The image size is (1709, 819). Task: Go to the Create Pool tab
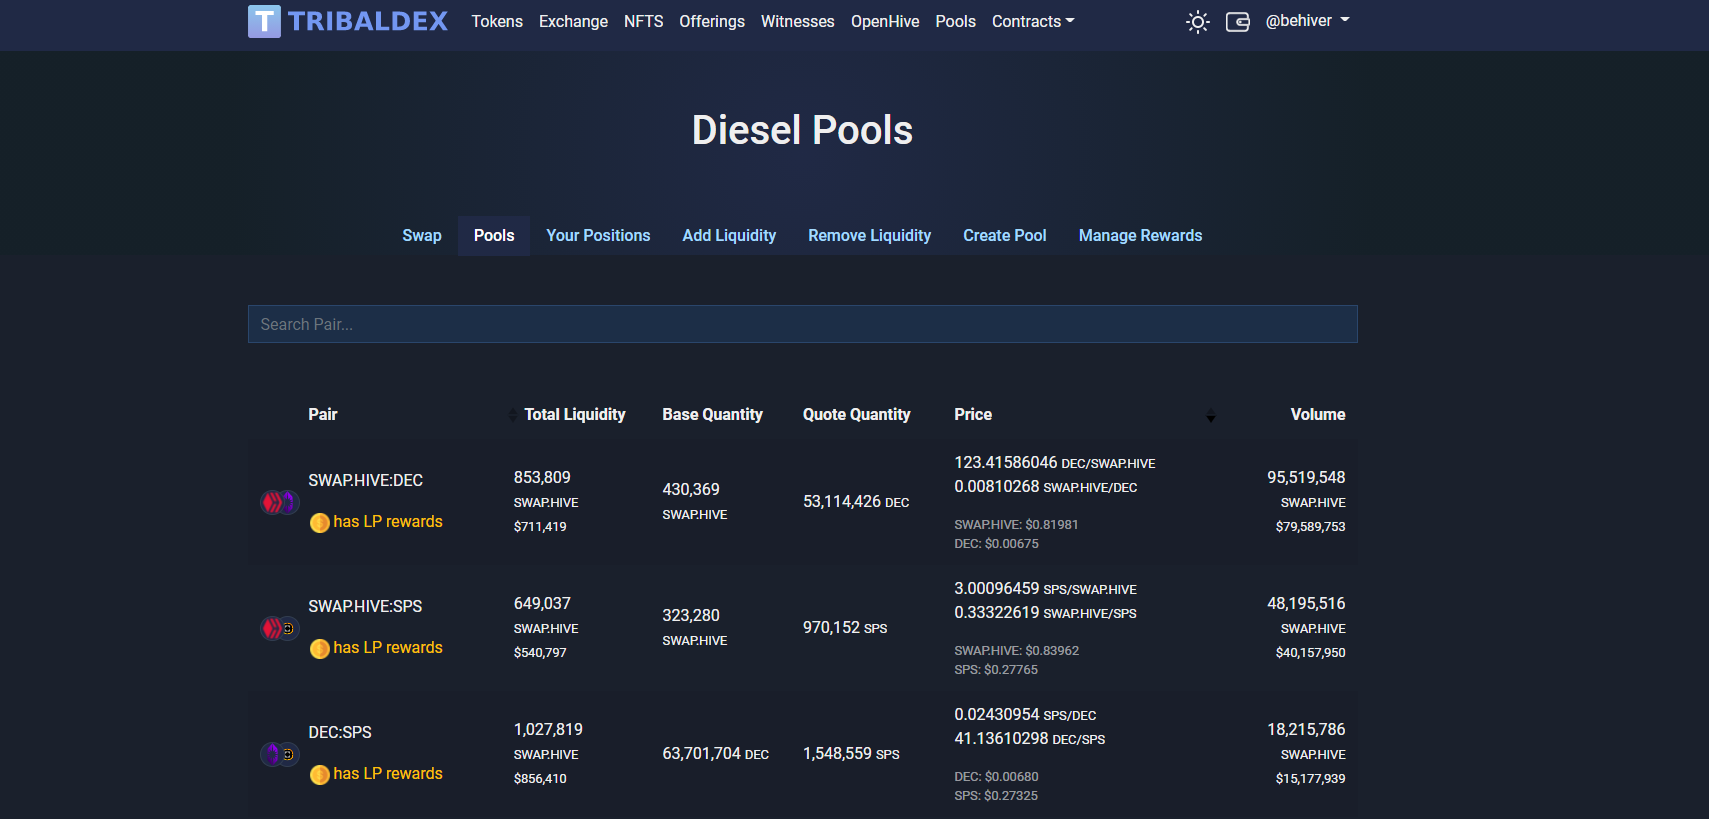(x=1004, y=236)
